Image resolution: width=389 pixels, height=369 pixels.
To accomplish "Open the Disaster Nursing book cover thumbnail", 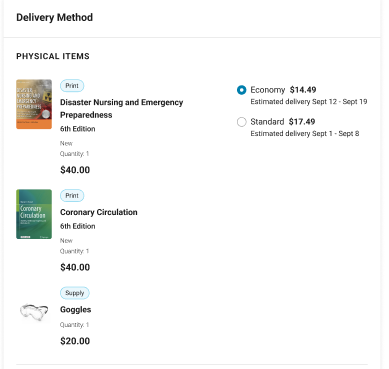I will (34, 104).
